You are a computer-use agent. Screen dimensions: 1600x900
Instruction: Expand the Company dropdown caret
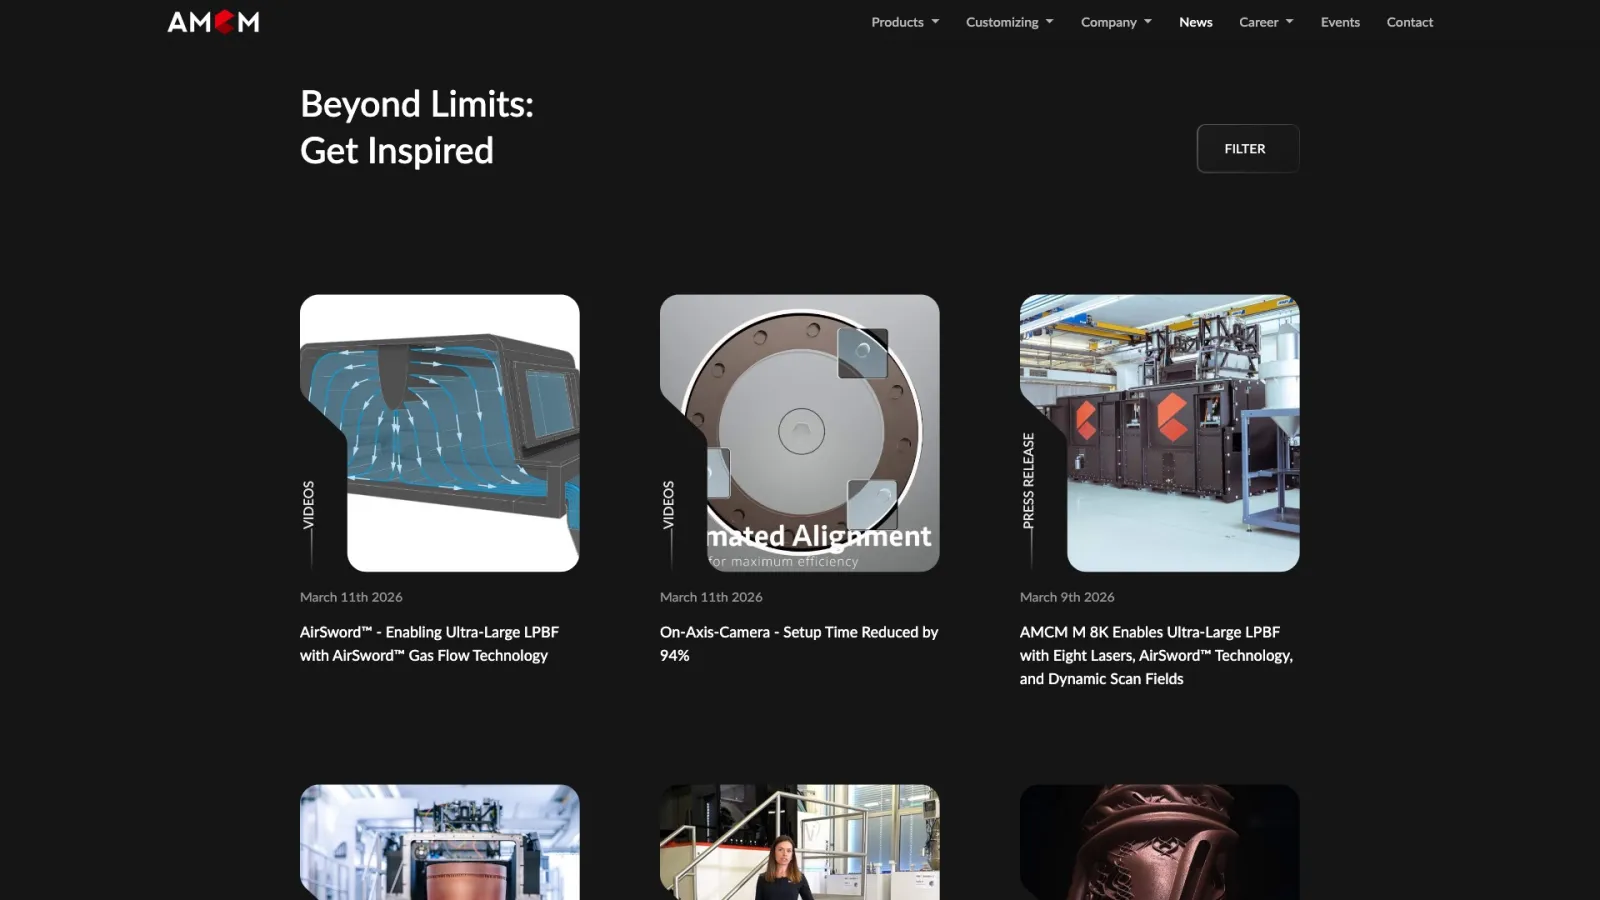1148,22
